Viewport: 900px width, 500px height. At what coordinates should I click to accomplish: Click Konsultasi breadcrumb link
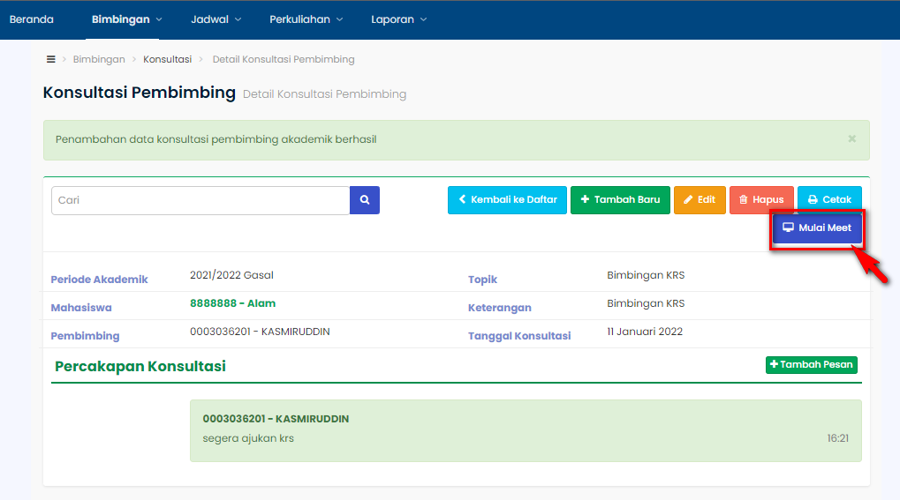[167, 59]
